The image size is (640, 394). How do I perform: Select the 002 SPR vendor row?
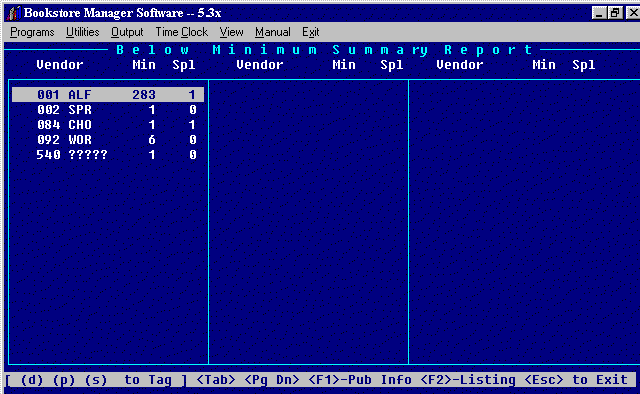108,110
